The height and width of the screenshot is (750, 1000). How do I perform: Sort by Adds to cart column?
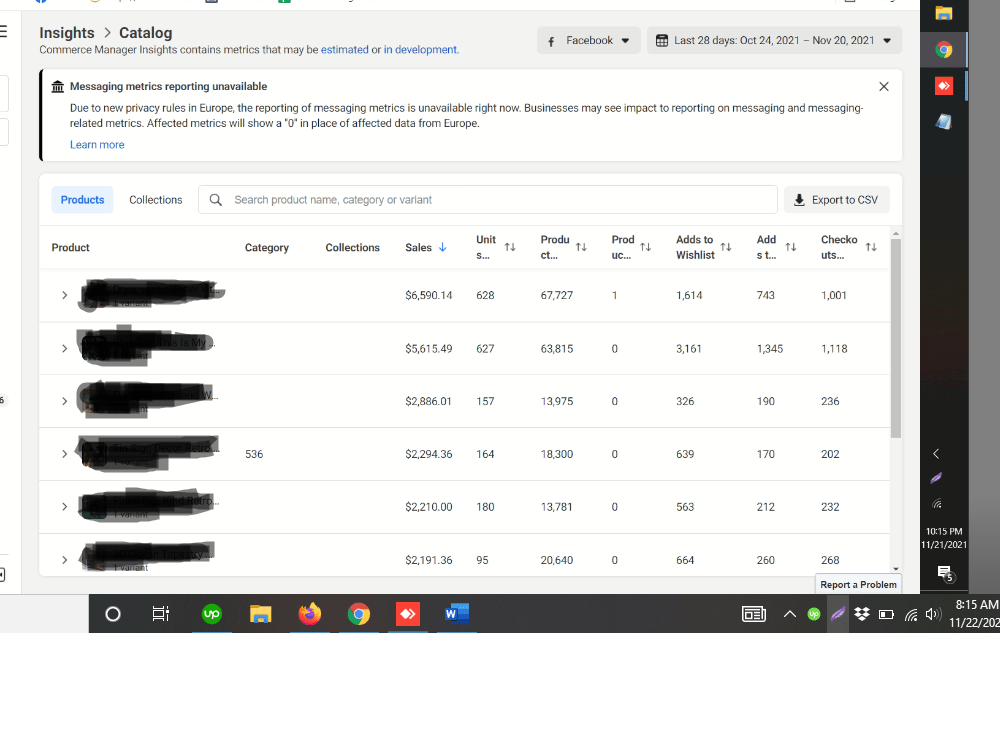coord(791,247)
